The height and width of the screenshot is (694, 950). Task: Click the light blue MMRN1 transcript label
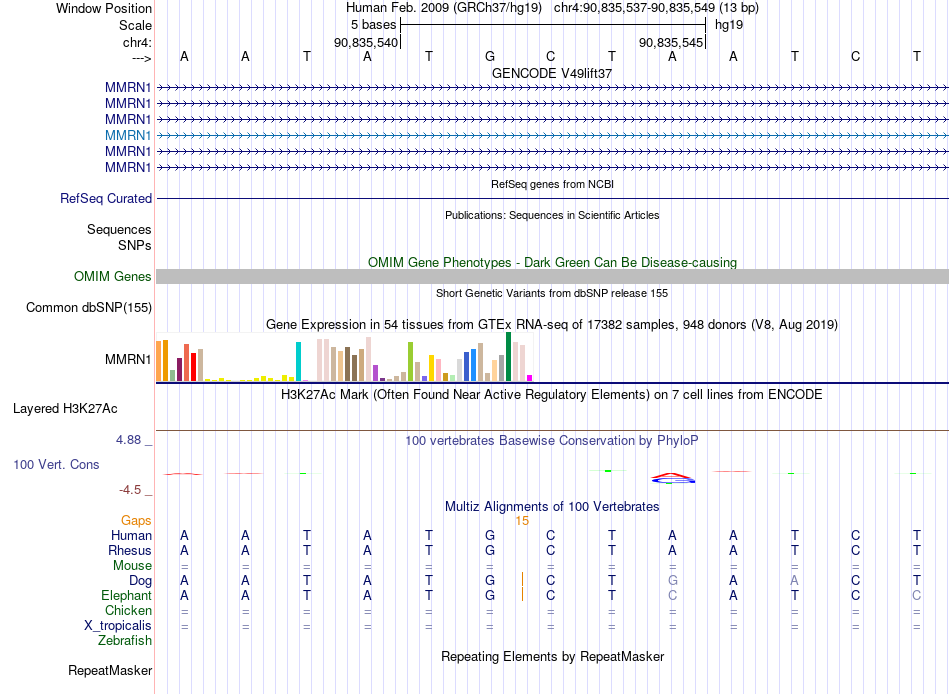point(128,135)
